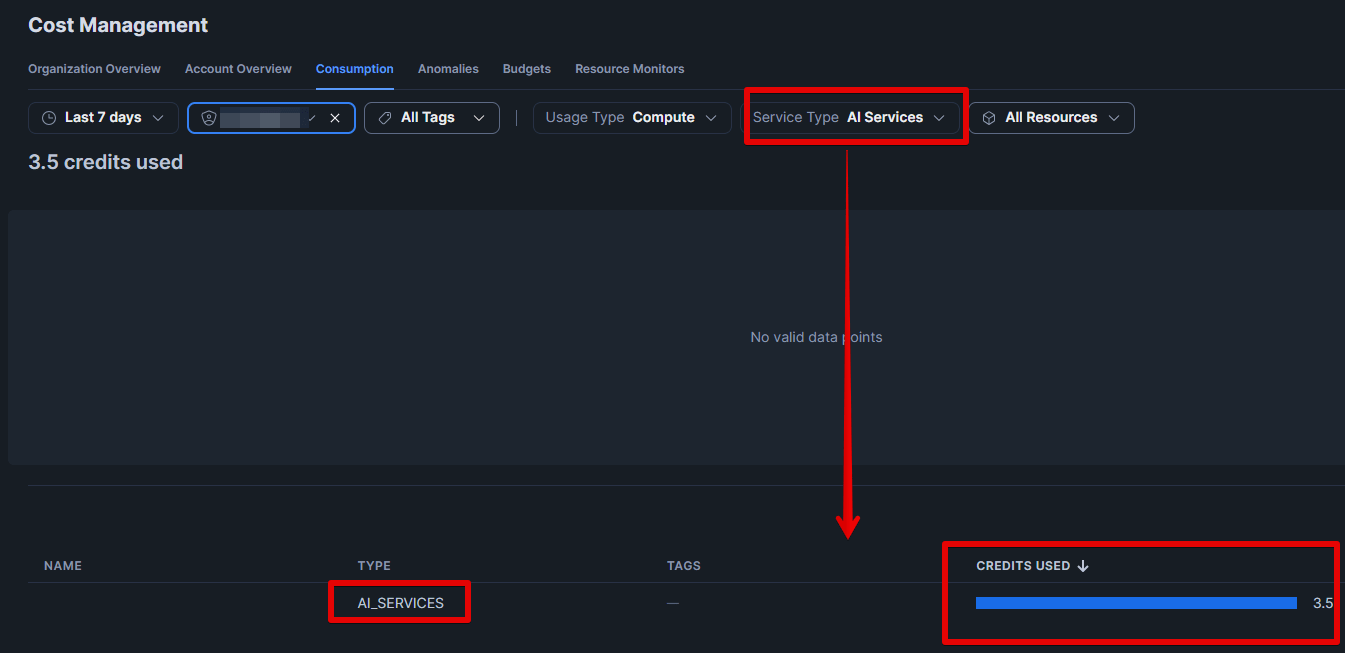This screenshot has width=1345, height=653.
Task: Click the tag icon beside All Tags
Action: pos(385,118)
